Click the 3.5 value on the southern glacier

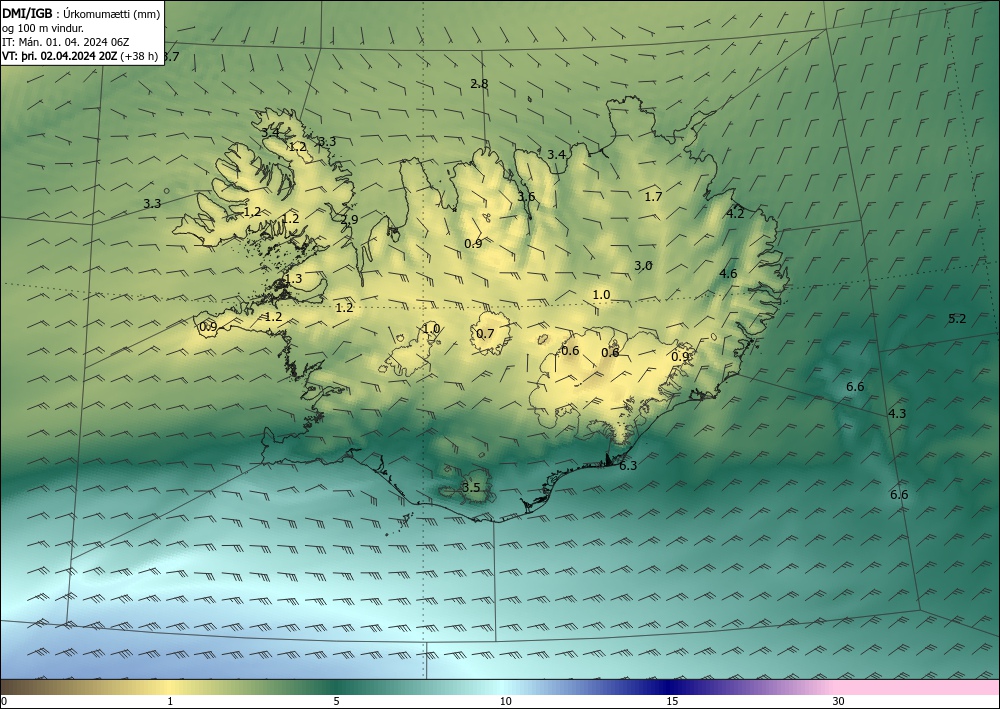point(471,488)
